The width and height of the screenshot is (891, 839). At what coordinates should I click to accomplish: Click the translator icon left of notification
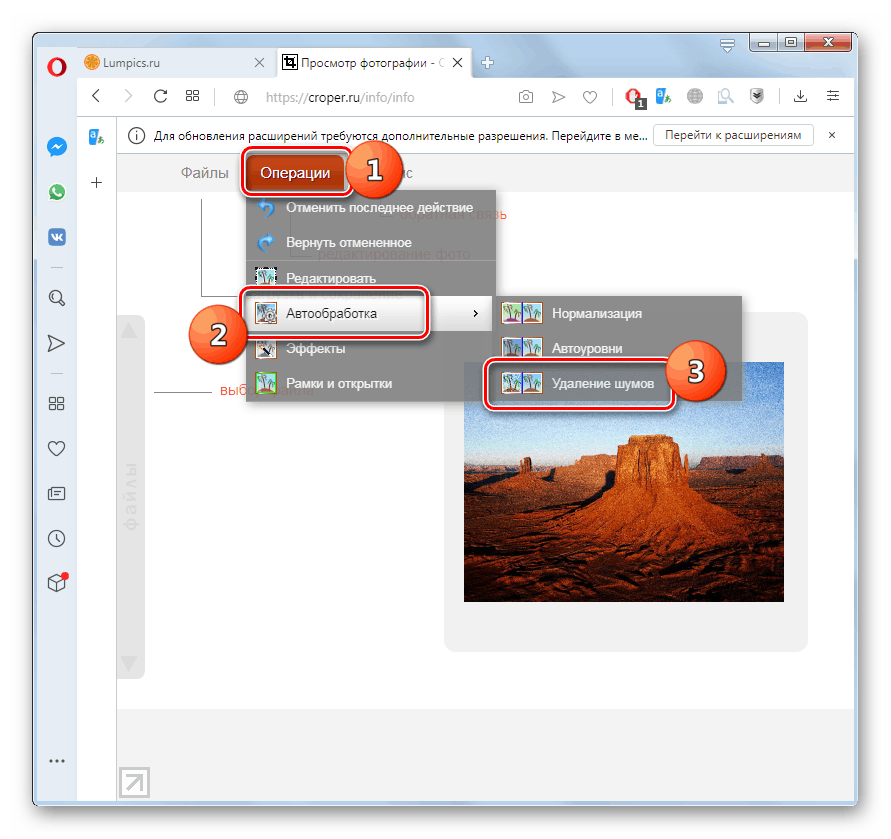(x=96, y=137)
